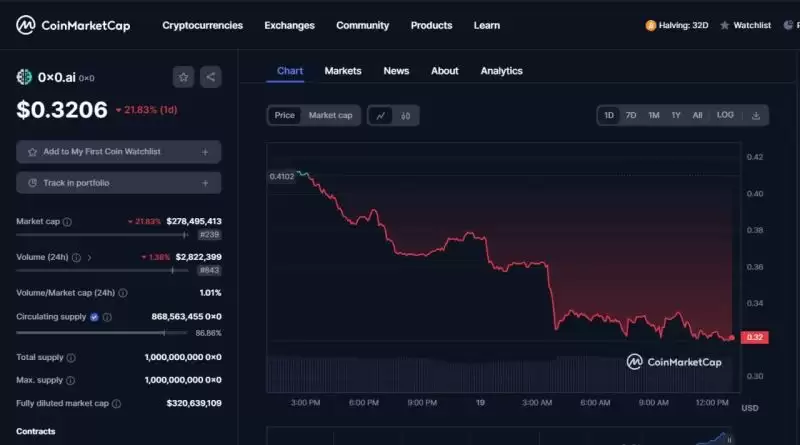Click the Market cap info icon
The height and width of the screenshot is (445, 800).
[x=67, y=221]
